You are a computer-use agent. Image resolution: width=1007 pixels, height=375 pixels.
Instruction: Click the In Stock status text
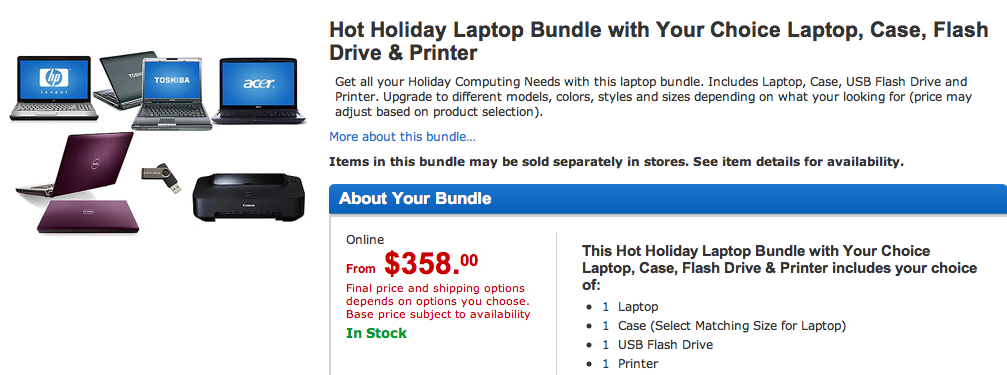point(376,333)
